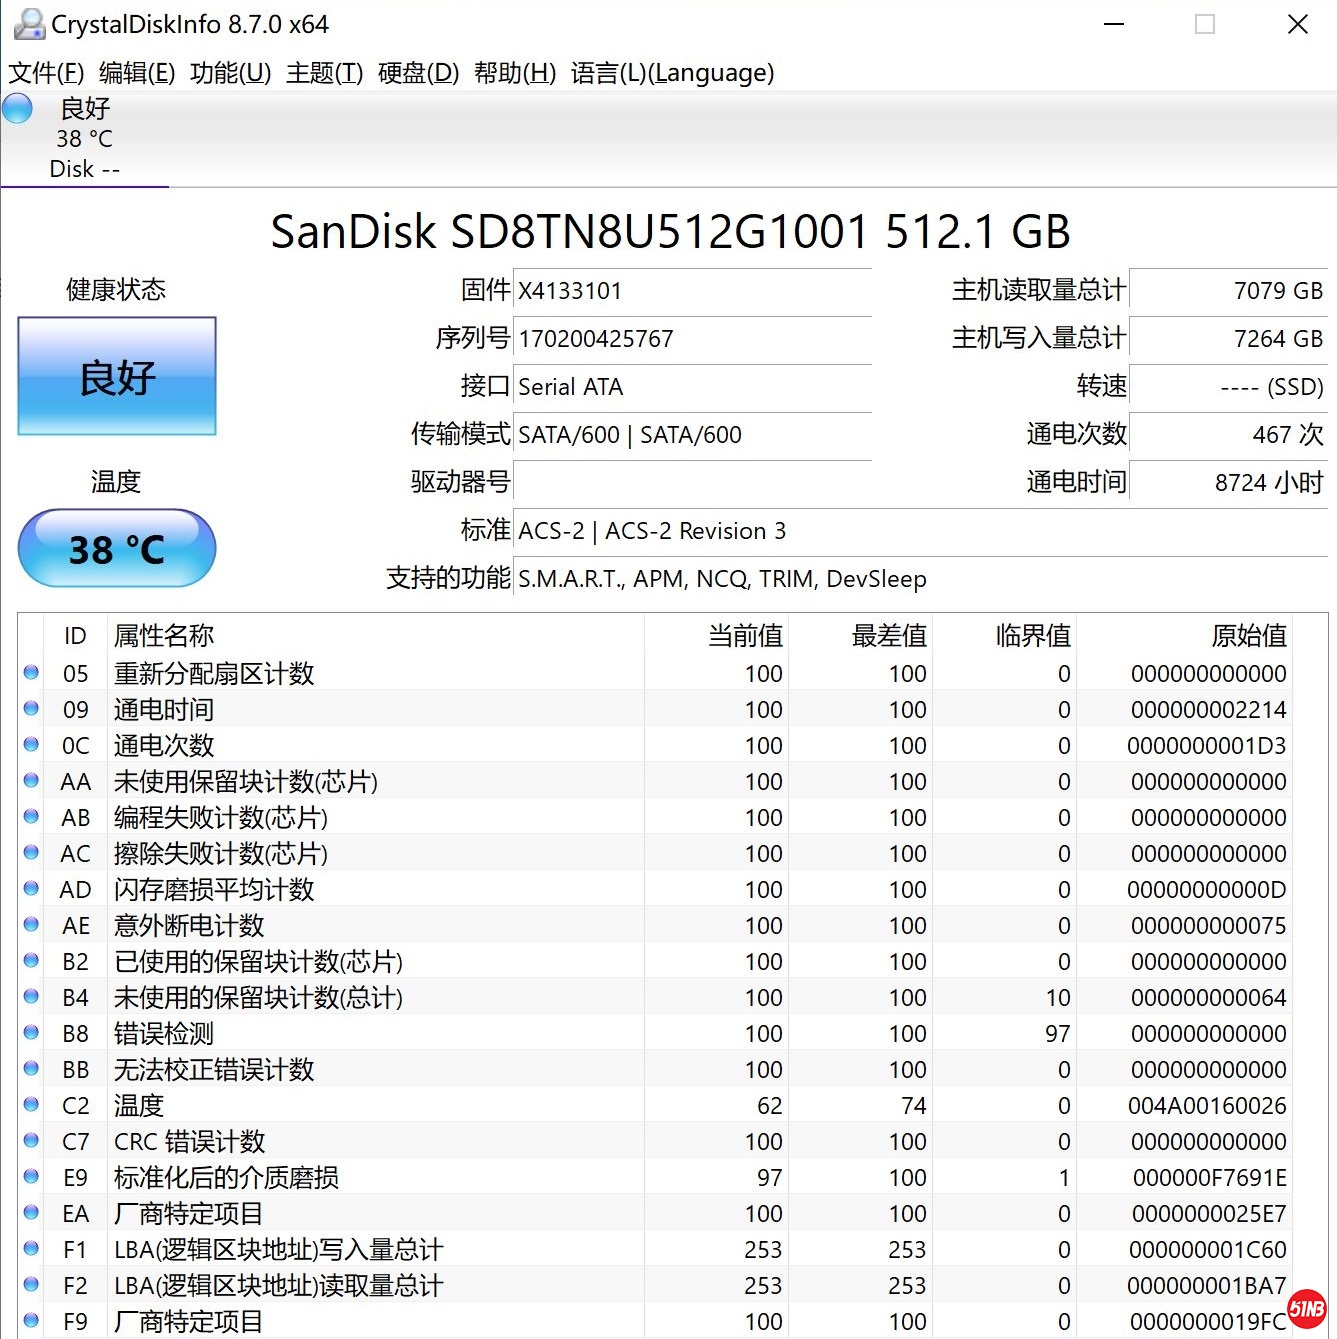The height and width of the screenshot is (1339, 1337).
Task: Click the CrystalDiskInfo app icon in title bar
Action: (x=29, y=24)
